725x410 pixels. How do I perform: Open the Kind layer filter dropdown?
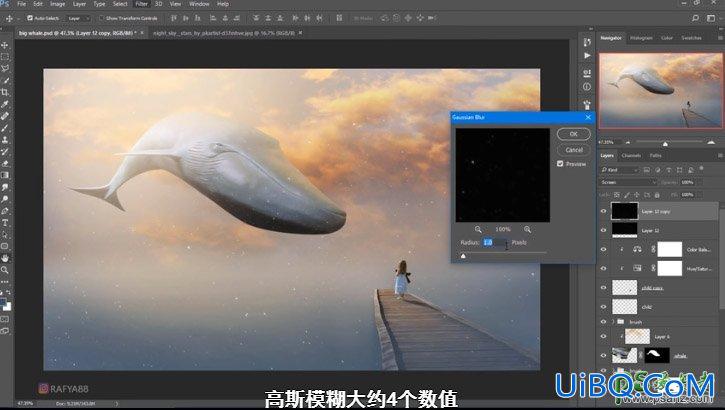coord(619,170)
